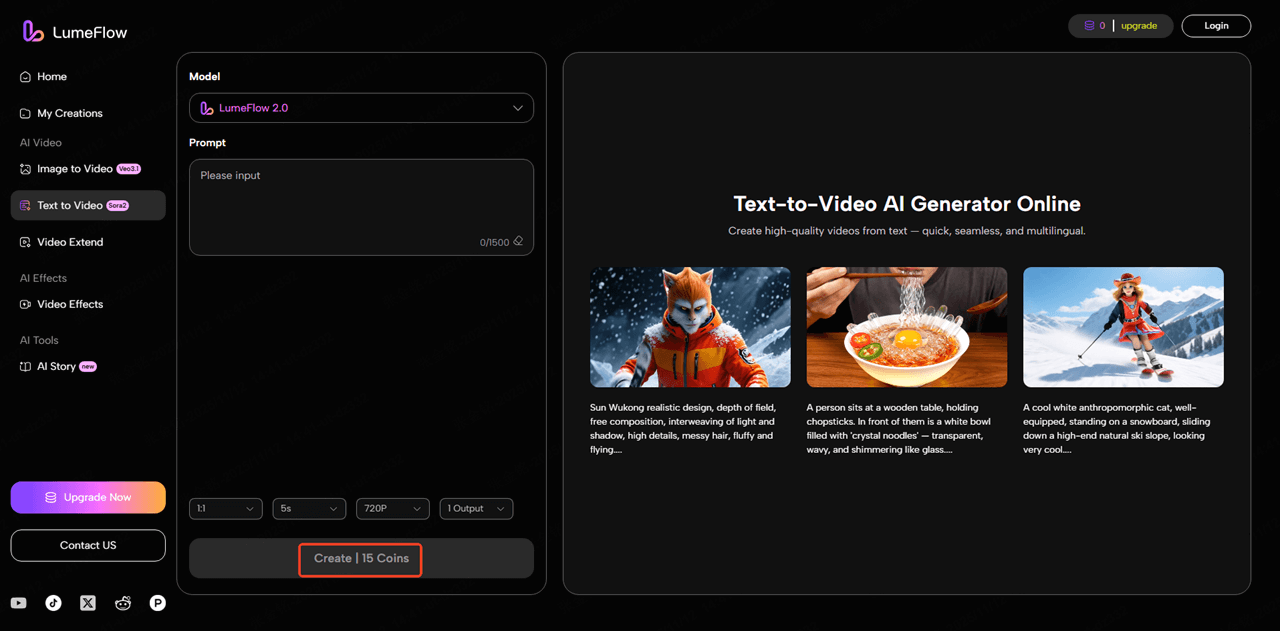View the snowboarding cat example thumbnail

point(1123,326)
